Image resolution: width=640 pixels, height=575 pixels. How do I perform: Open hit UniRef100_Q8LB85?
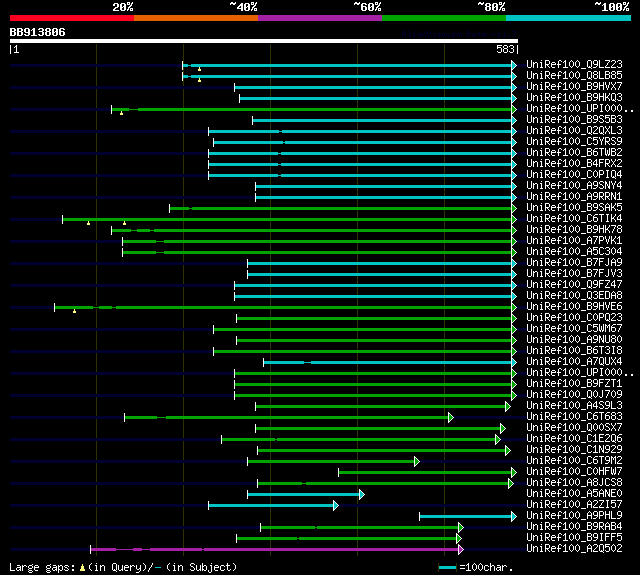[574, 75]
